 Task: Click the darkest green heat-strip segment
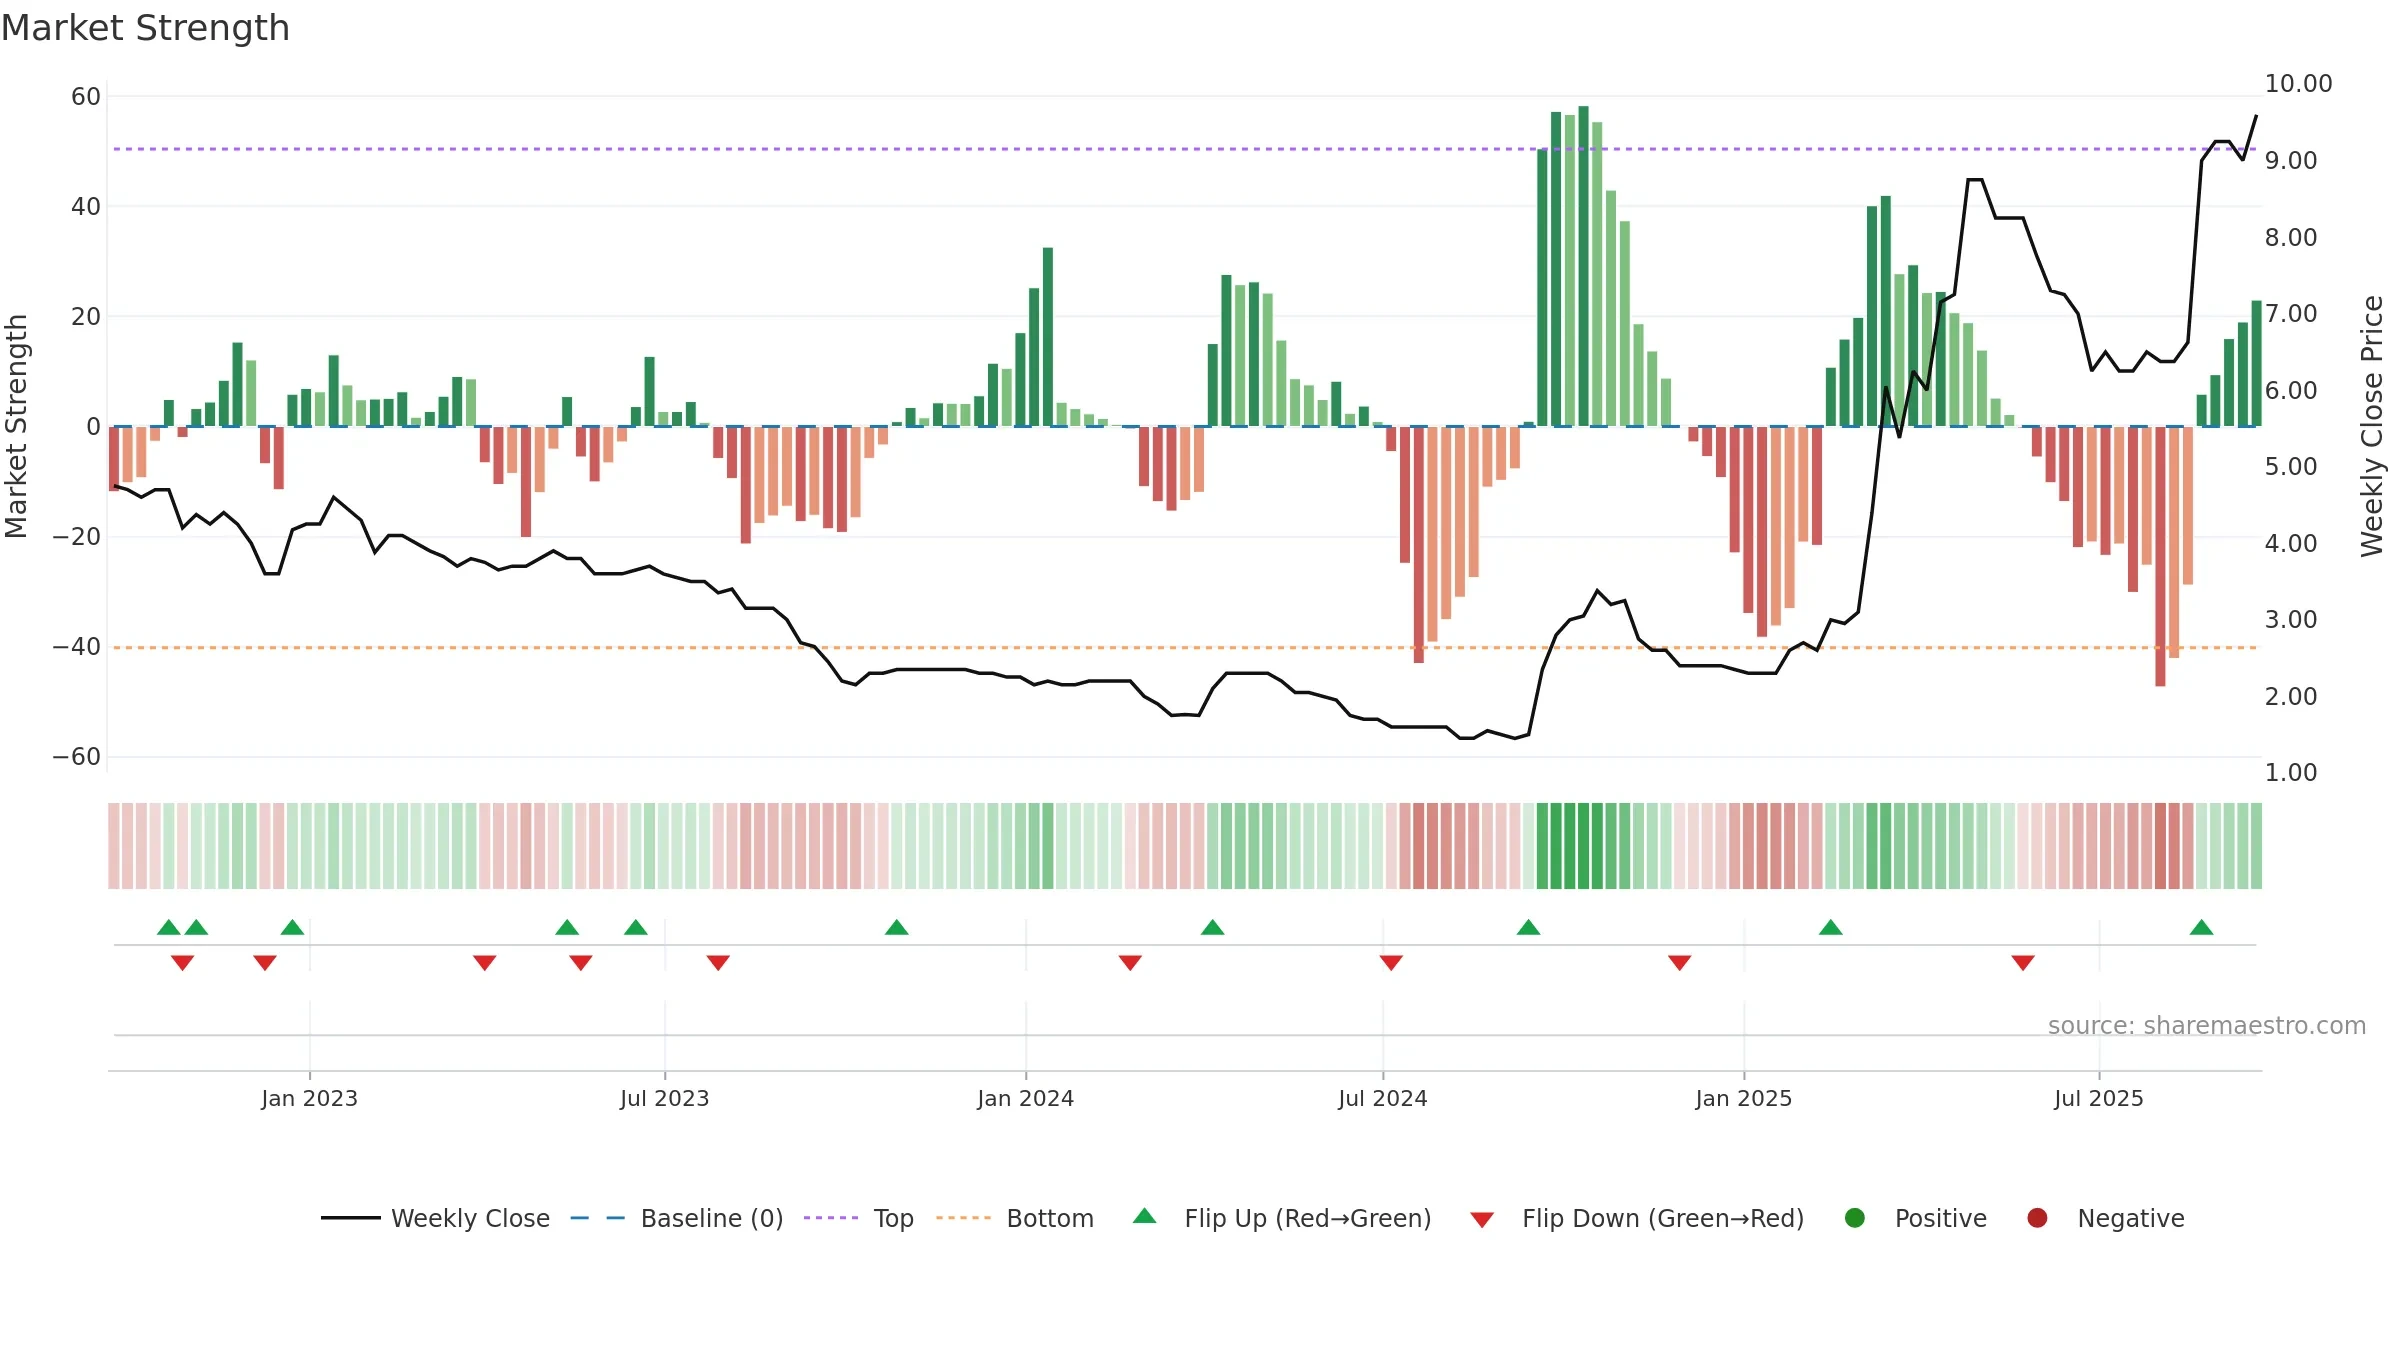1583,846
